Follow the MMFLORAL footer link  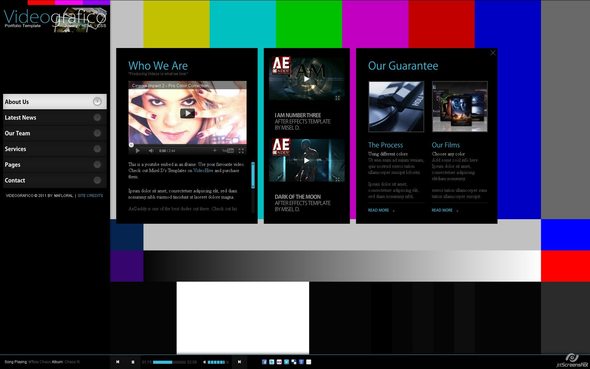point(64,196)
